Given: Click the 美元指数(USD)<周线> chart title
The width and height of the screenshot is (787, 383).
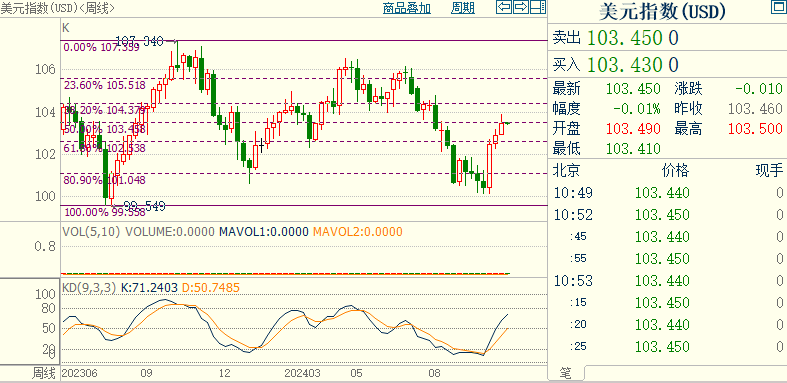Looking at the screenshot, I should pyautogui.click(x=57, y=8).
